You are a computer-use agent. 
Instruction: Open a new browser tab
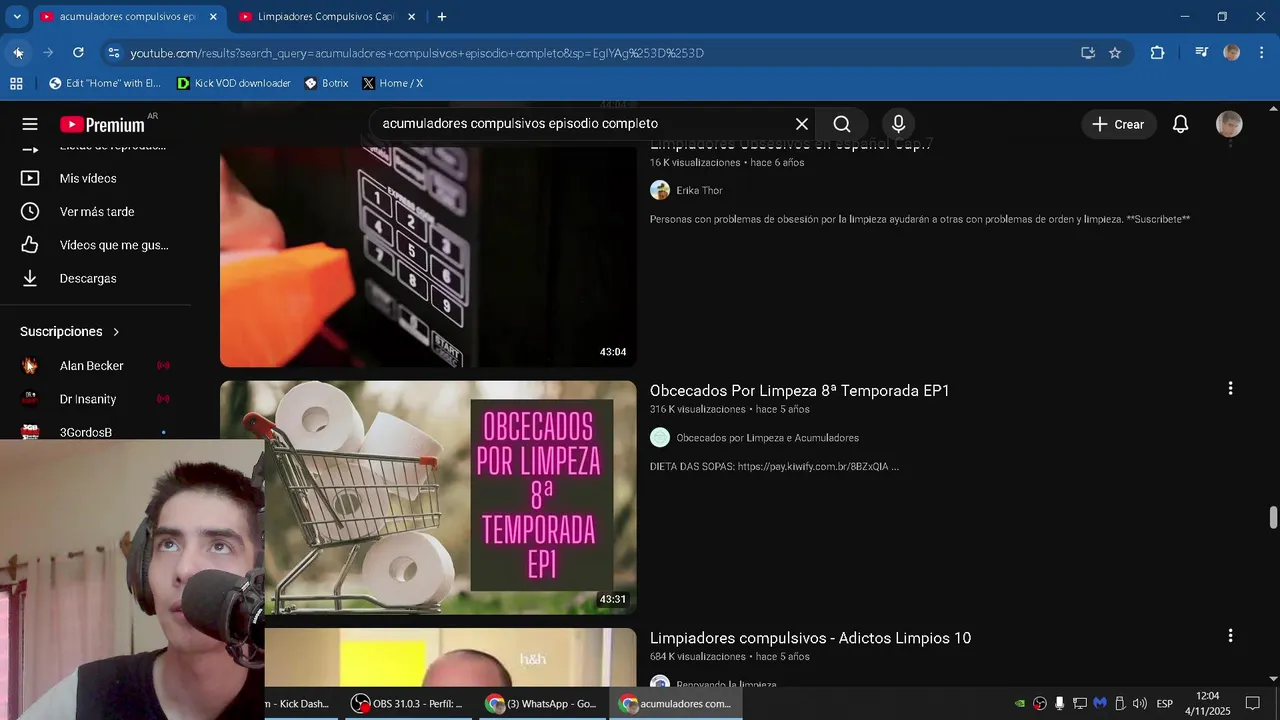pyautogui.click(x=442, y=17)
